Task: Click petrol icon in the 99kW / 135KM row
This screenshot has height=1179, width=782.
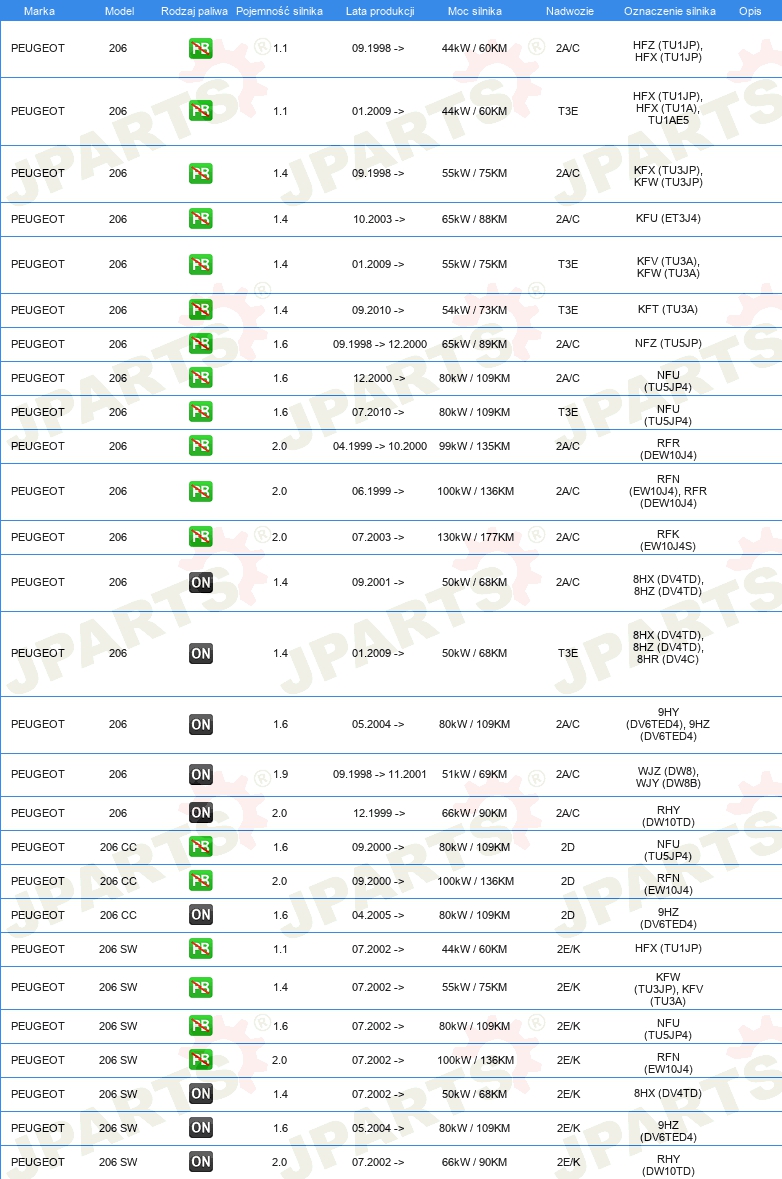Action: coord(200,446)
